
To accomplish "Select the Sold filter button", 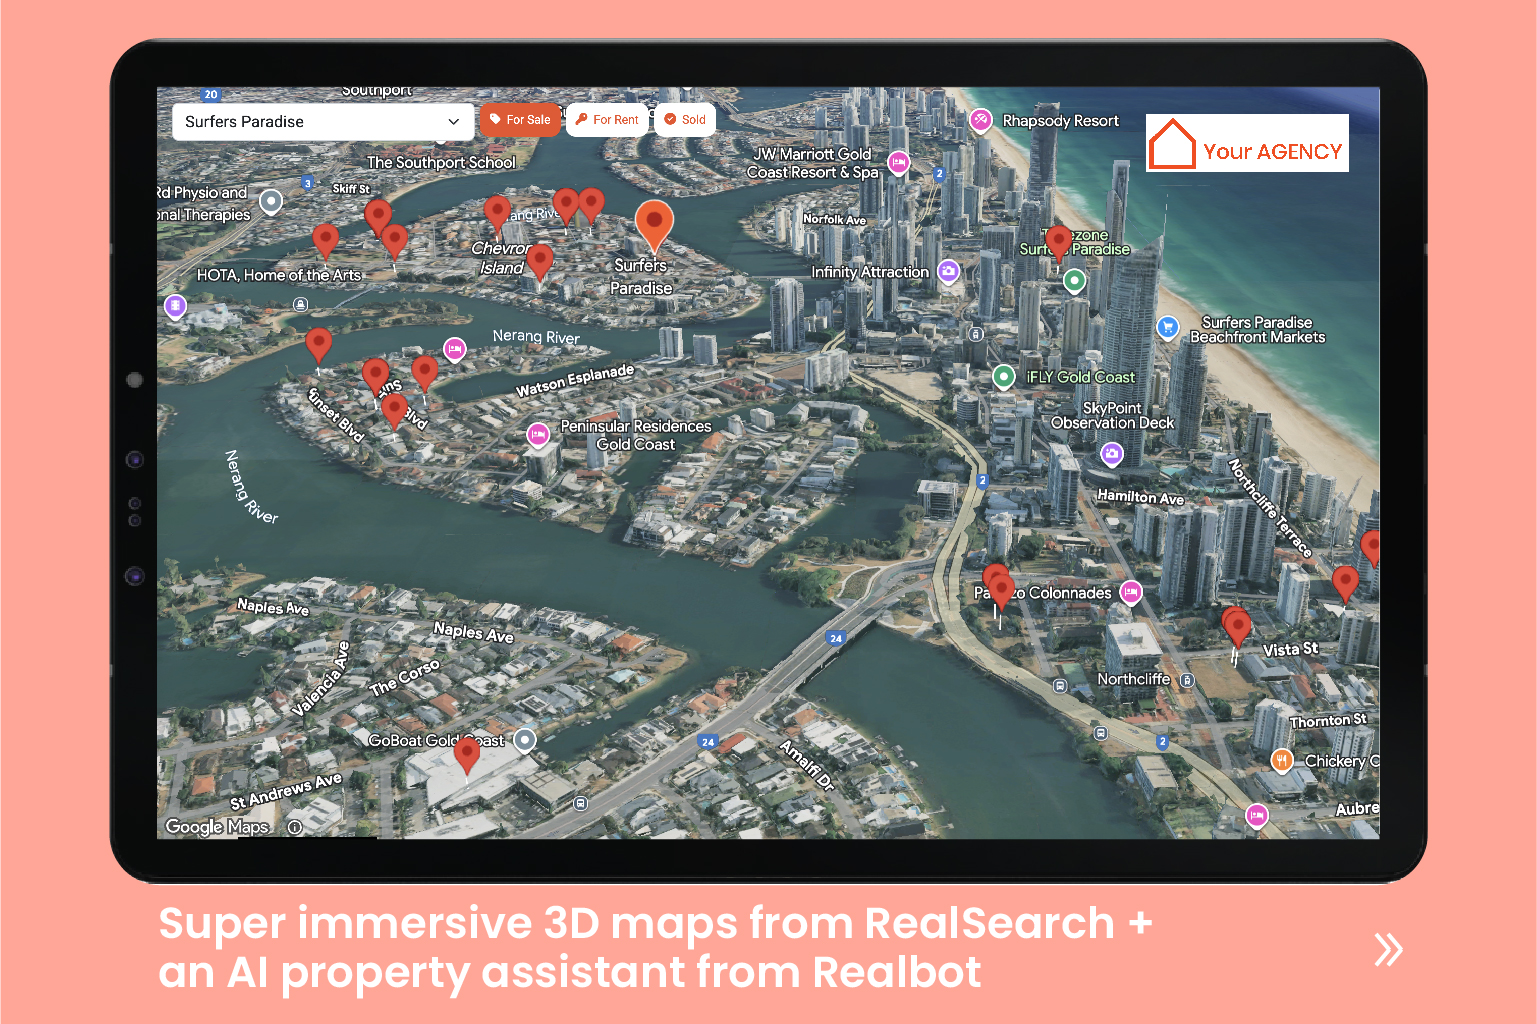I will 685,120.
